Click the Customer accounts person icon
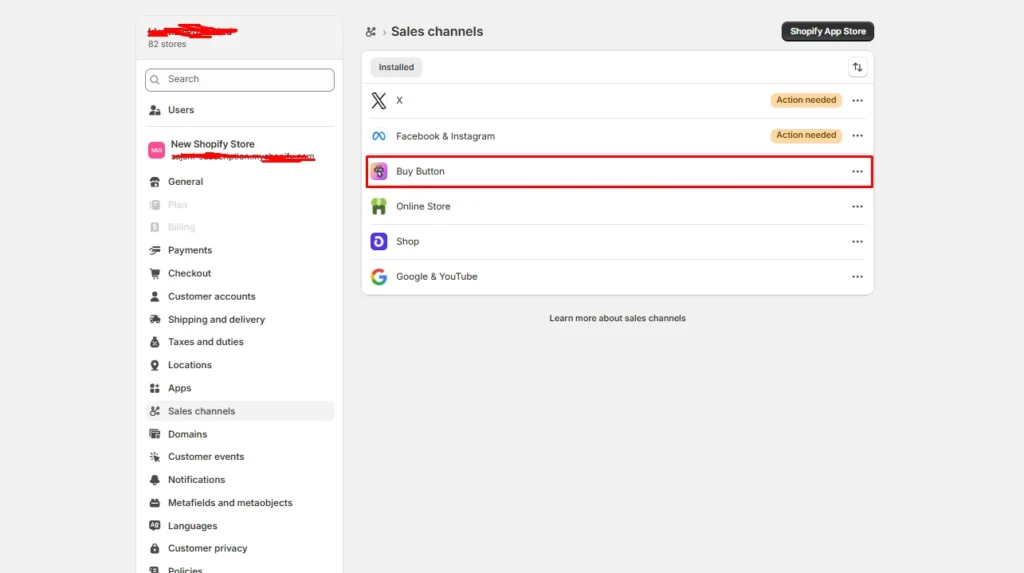Screen dimensions: 1024x573 click(155, 297)
